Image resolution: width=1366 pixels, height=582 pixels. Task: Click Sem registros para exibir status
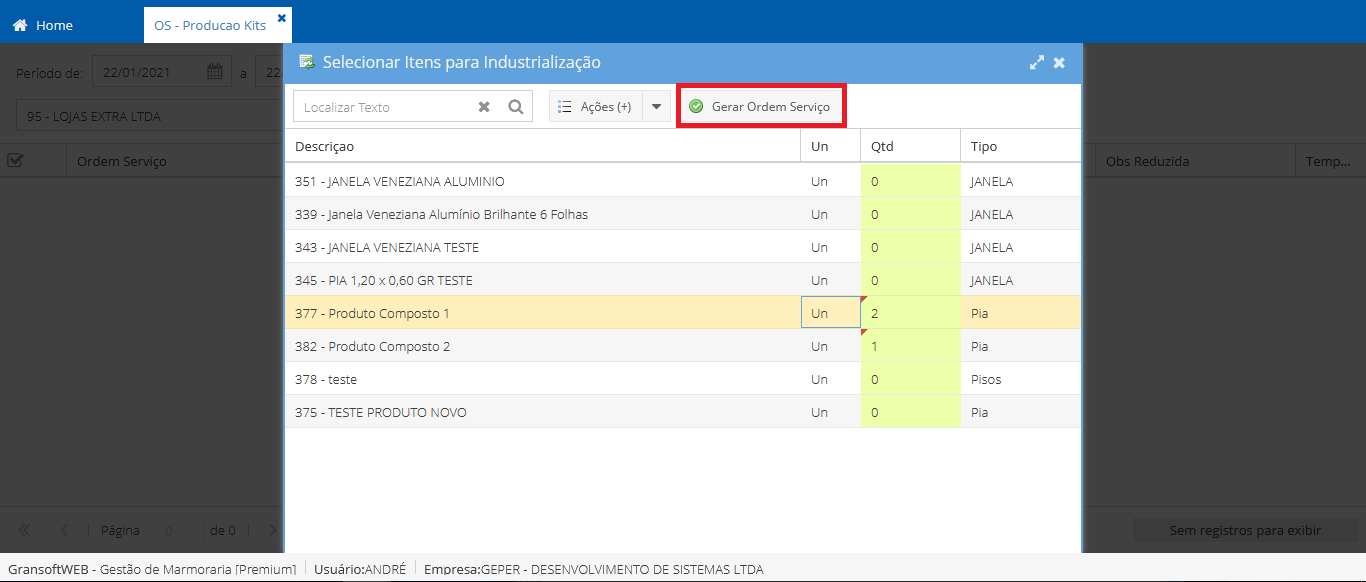1245,530
